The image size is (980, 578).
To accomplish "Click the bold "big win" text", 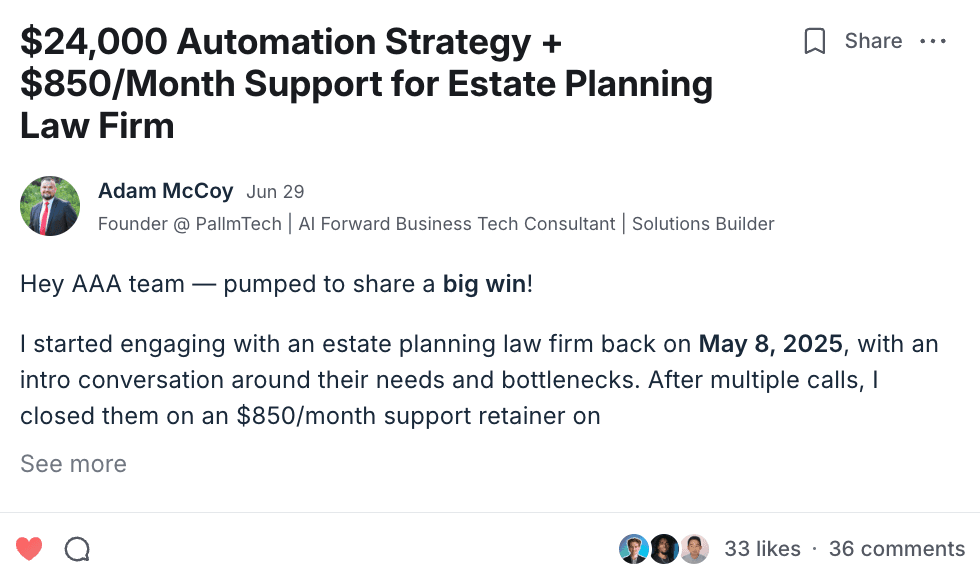I will tap(484, 284).
